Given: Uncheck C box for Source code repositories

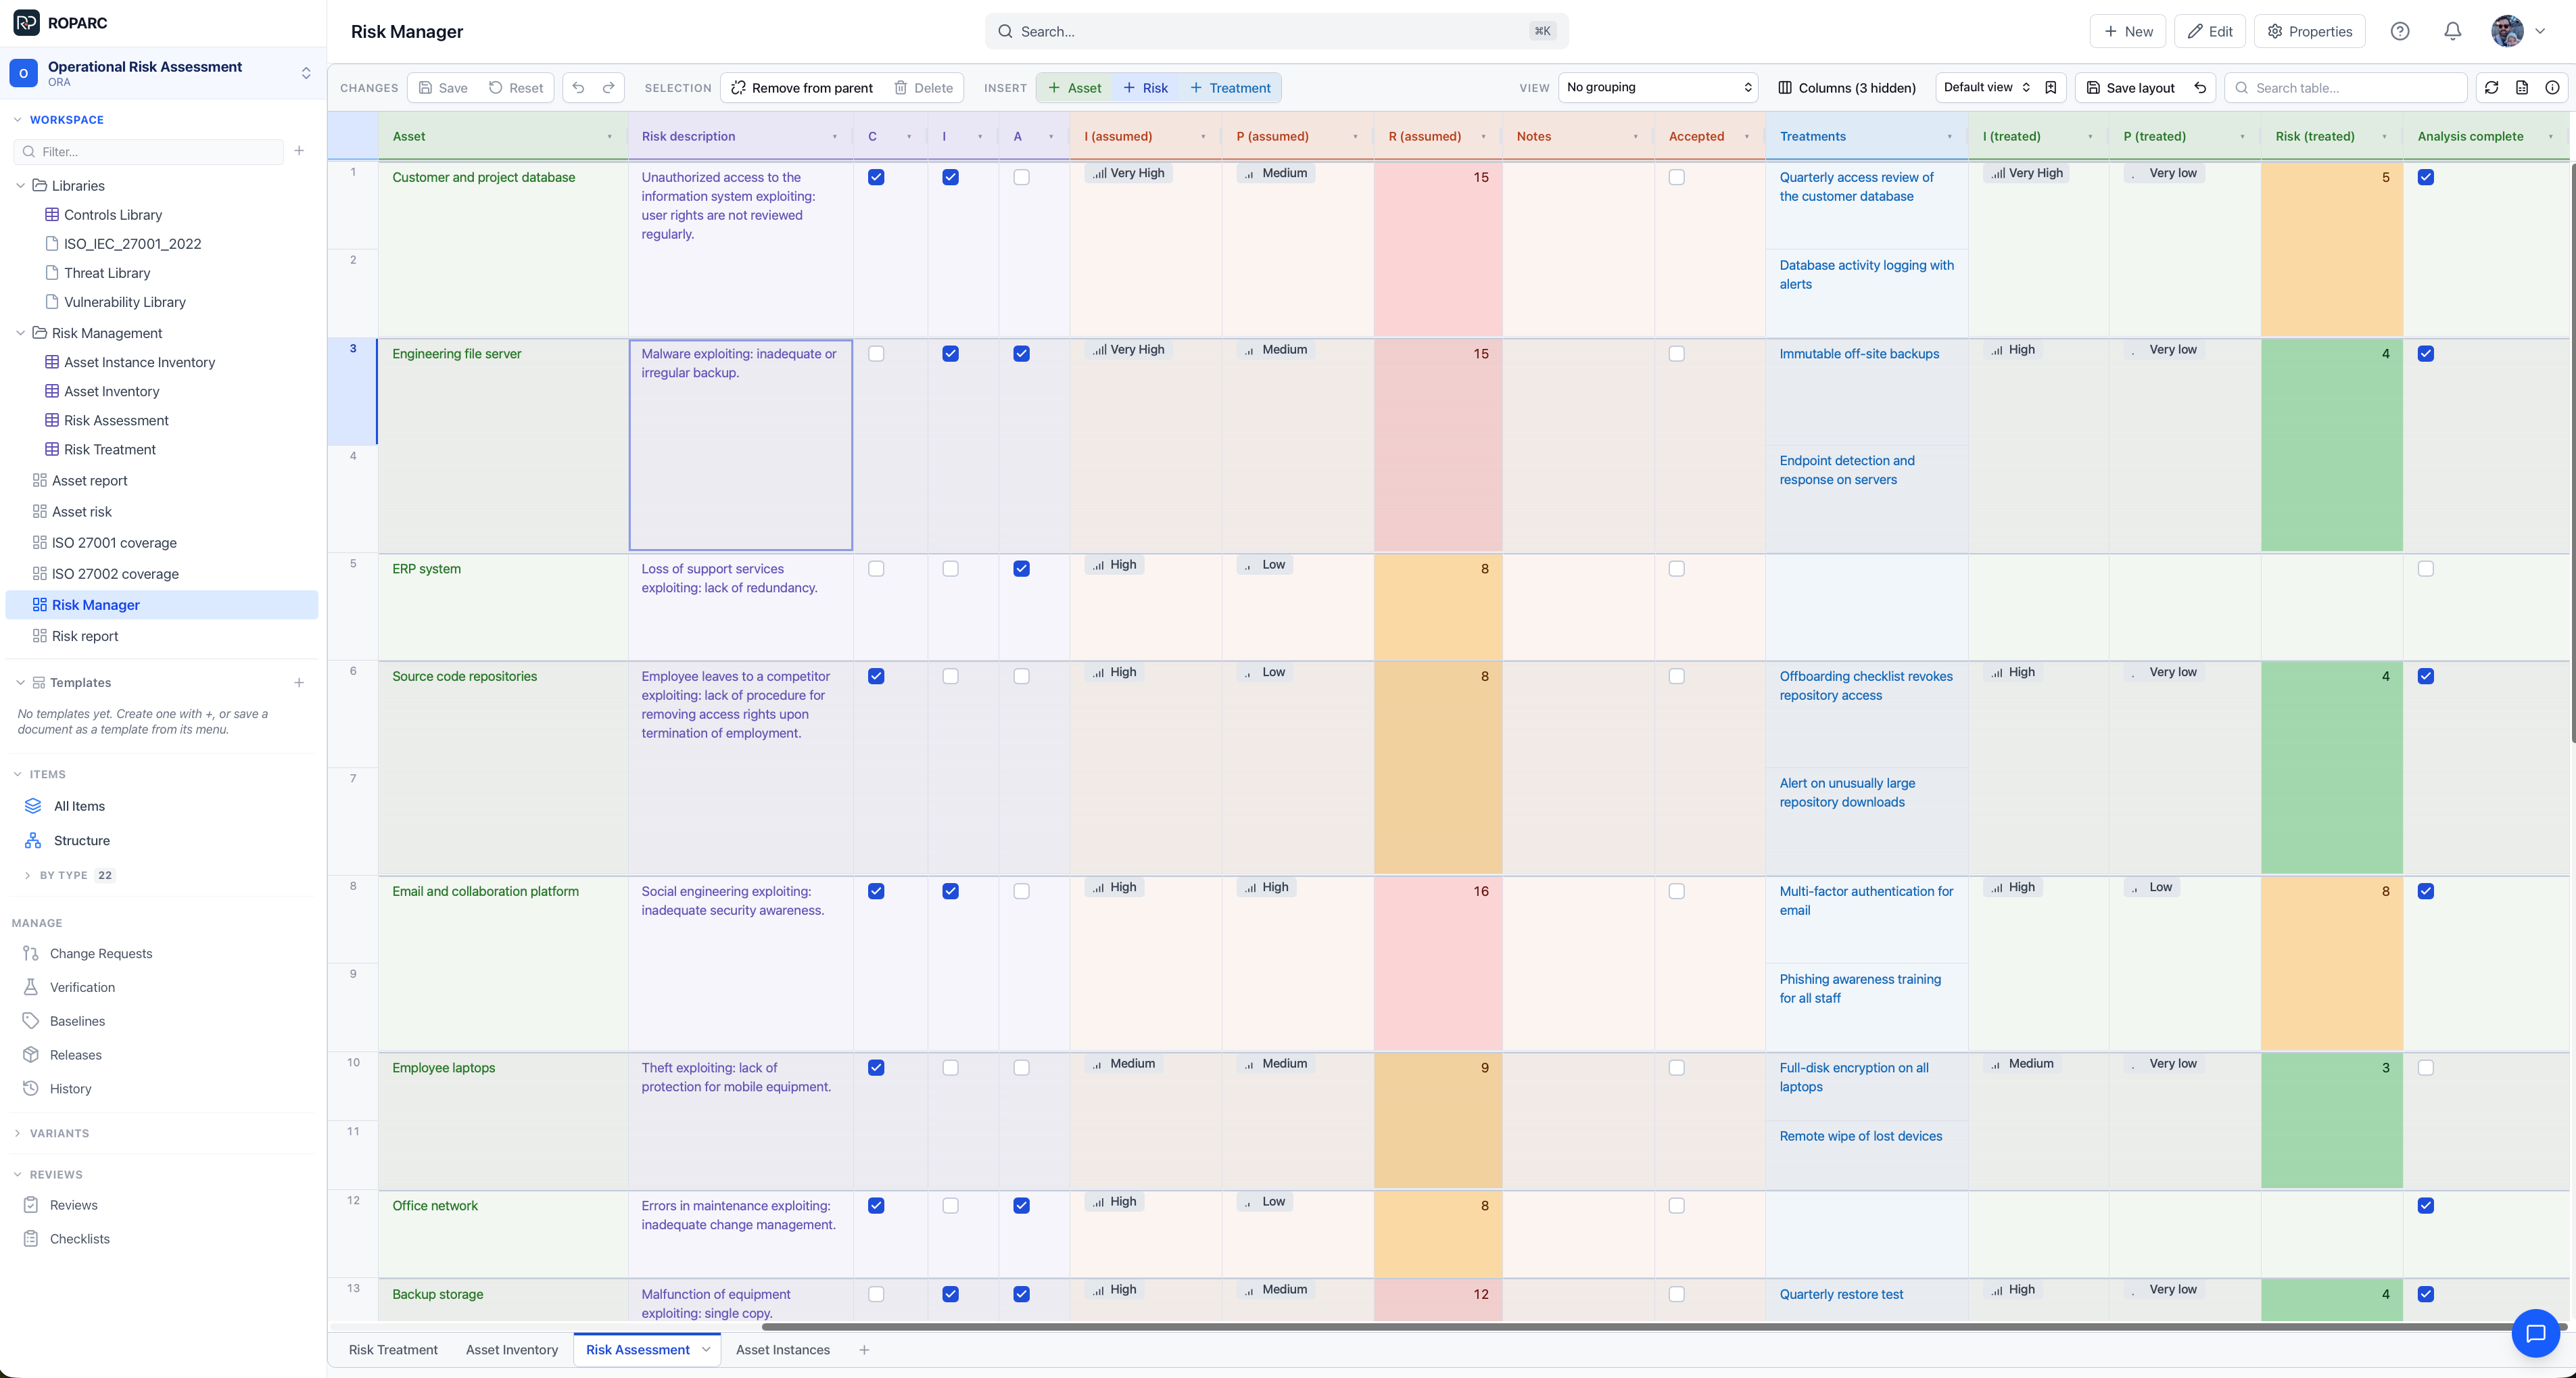Looking at the screenshot, I should pyautogui.click(x=876, y=676).
